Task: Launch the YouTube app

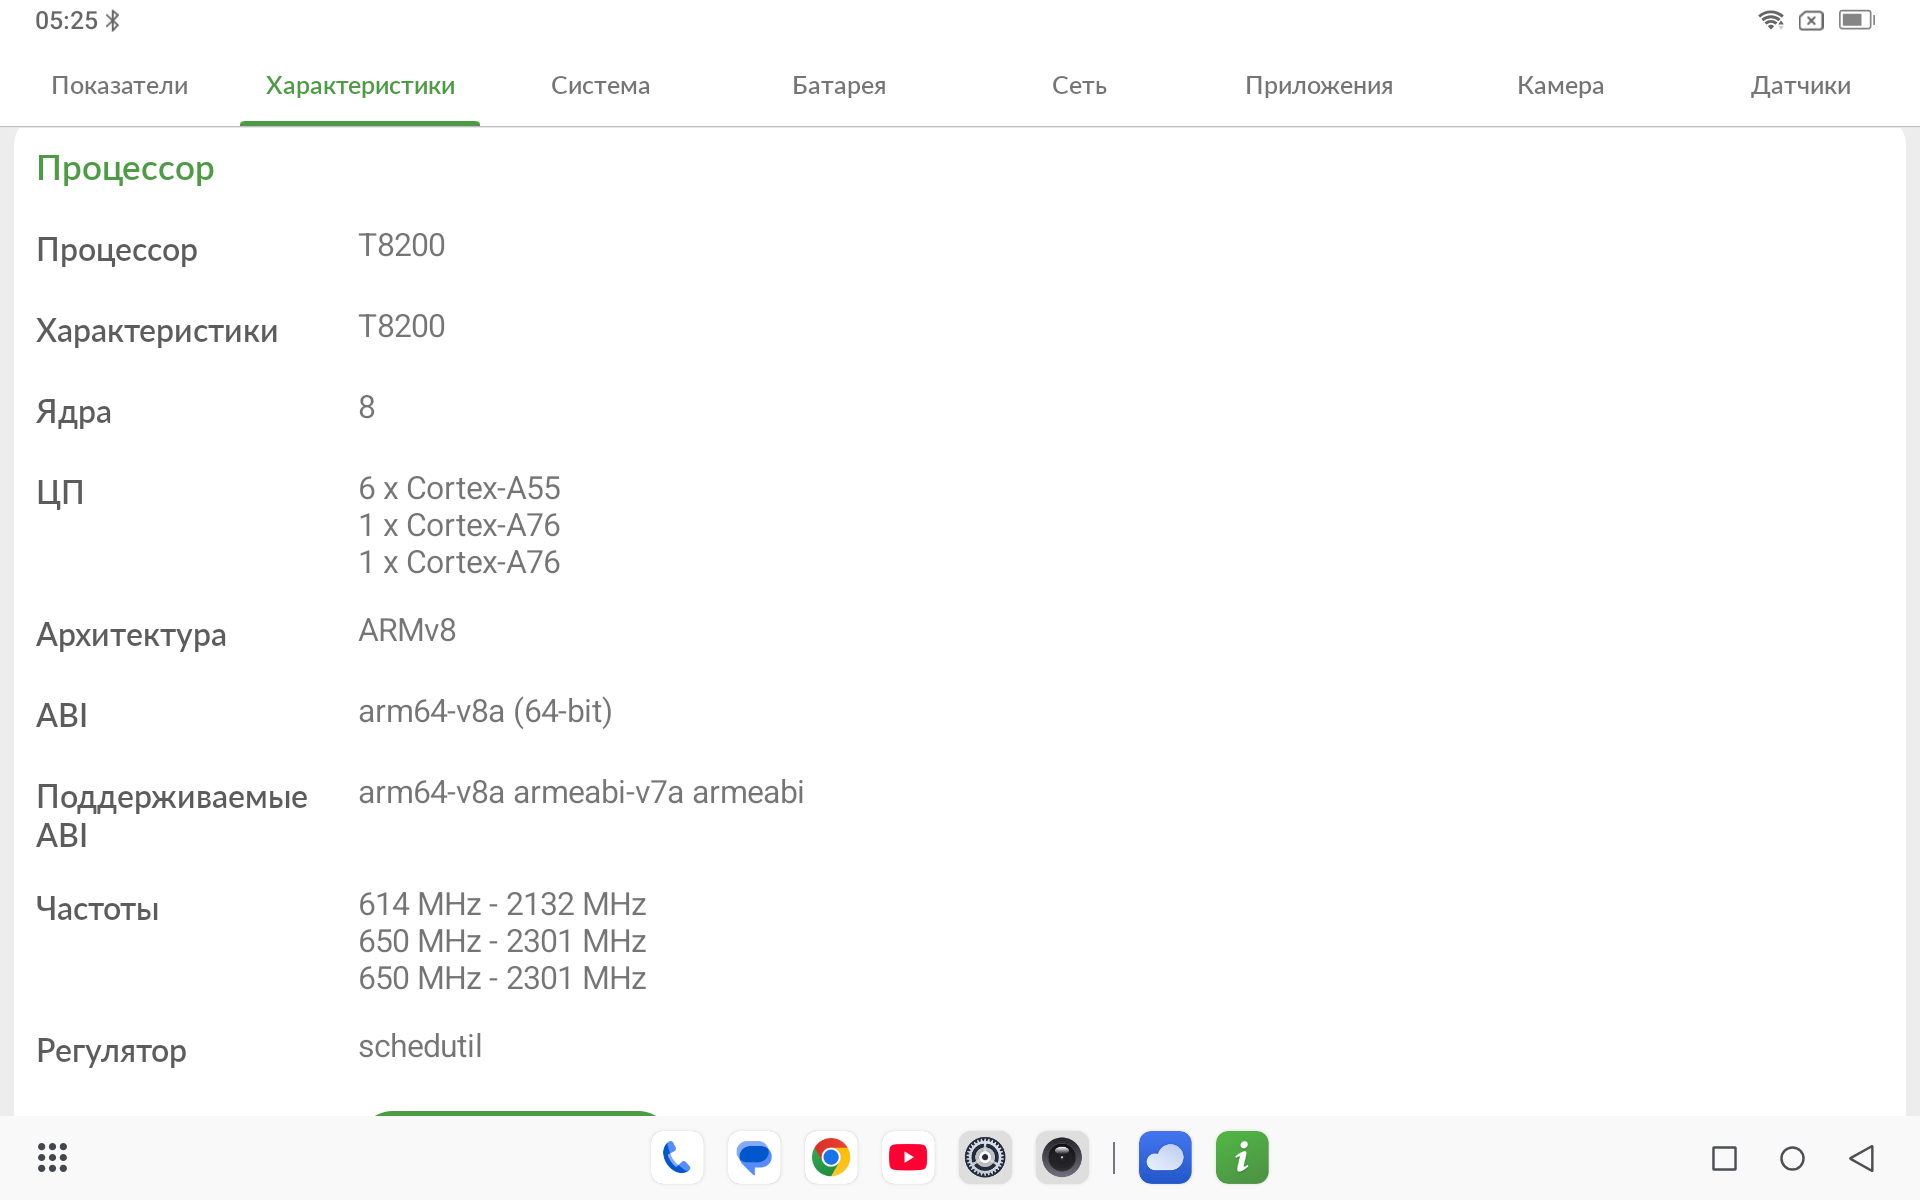Action: (908, 1158)
